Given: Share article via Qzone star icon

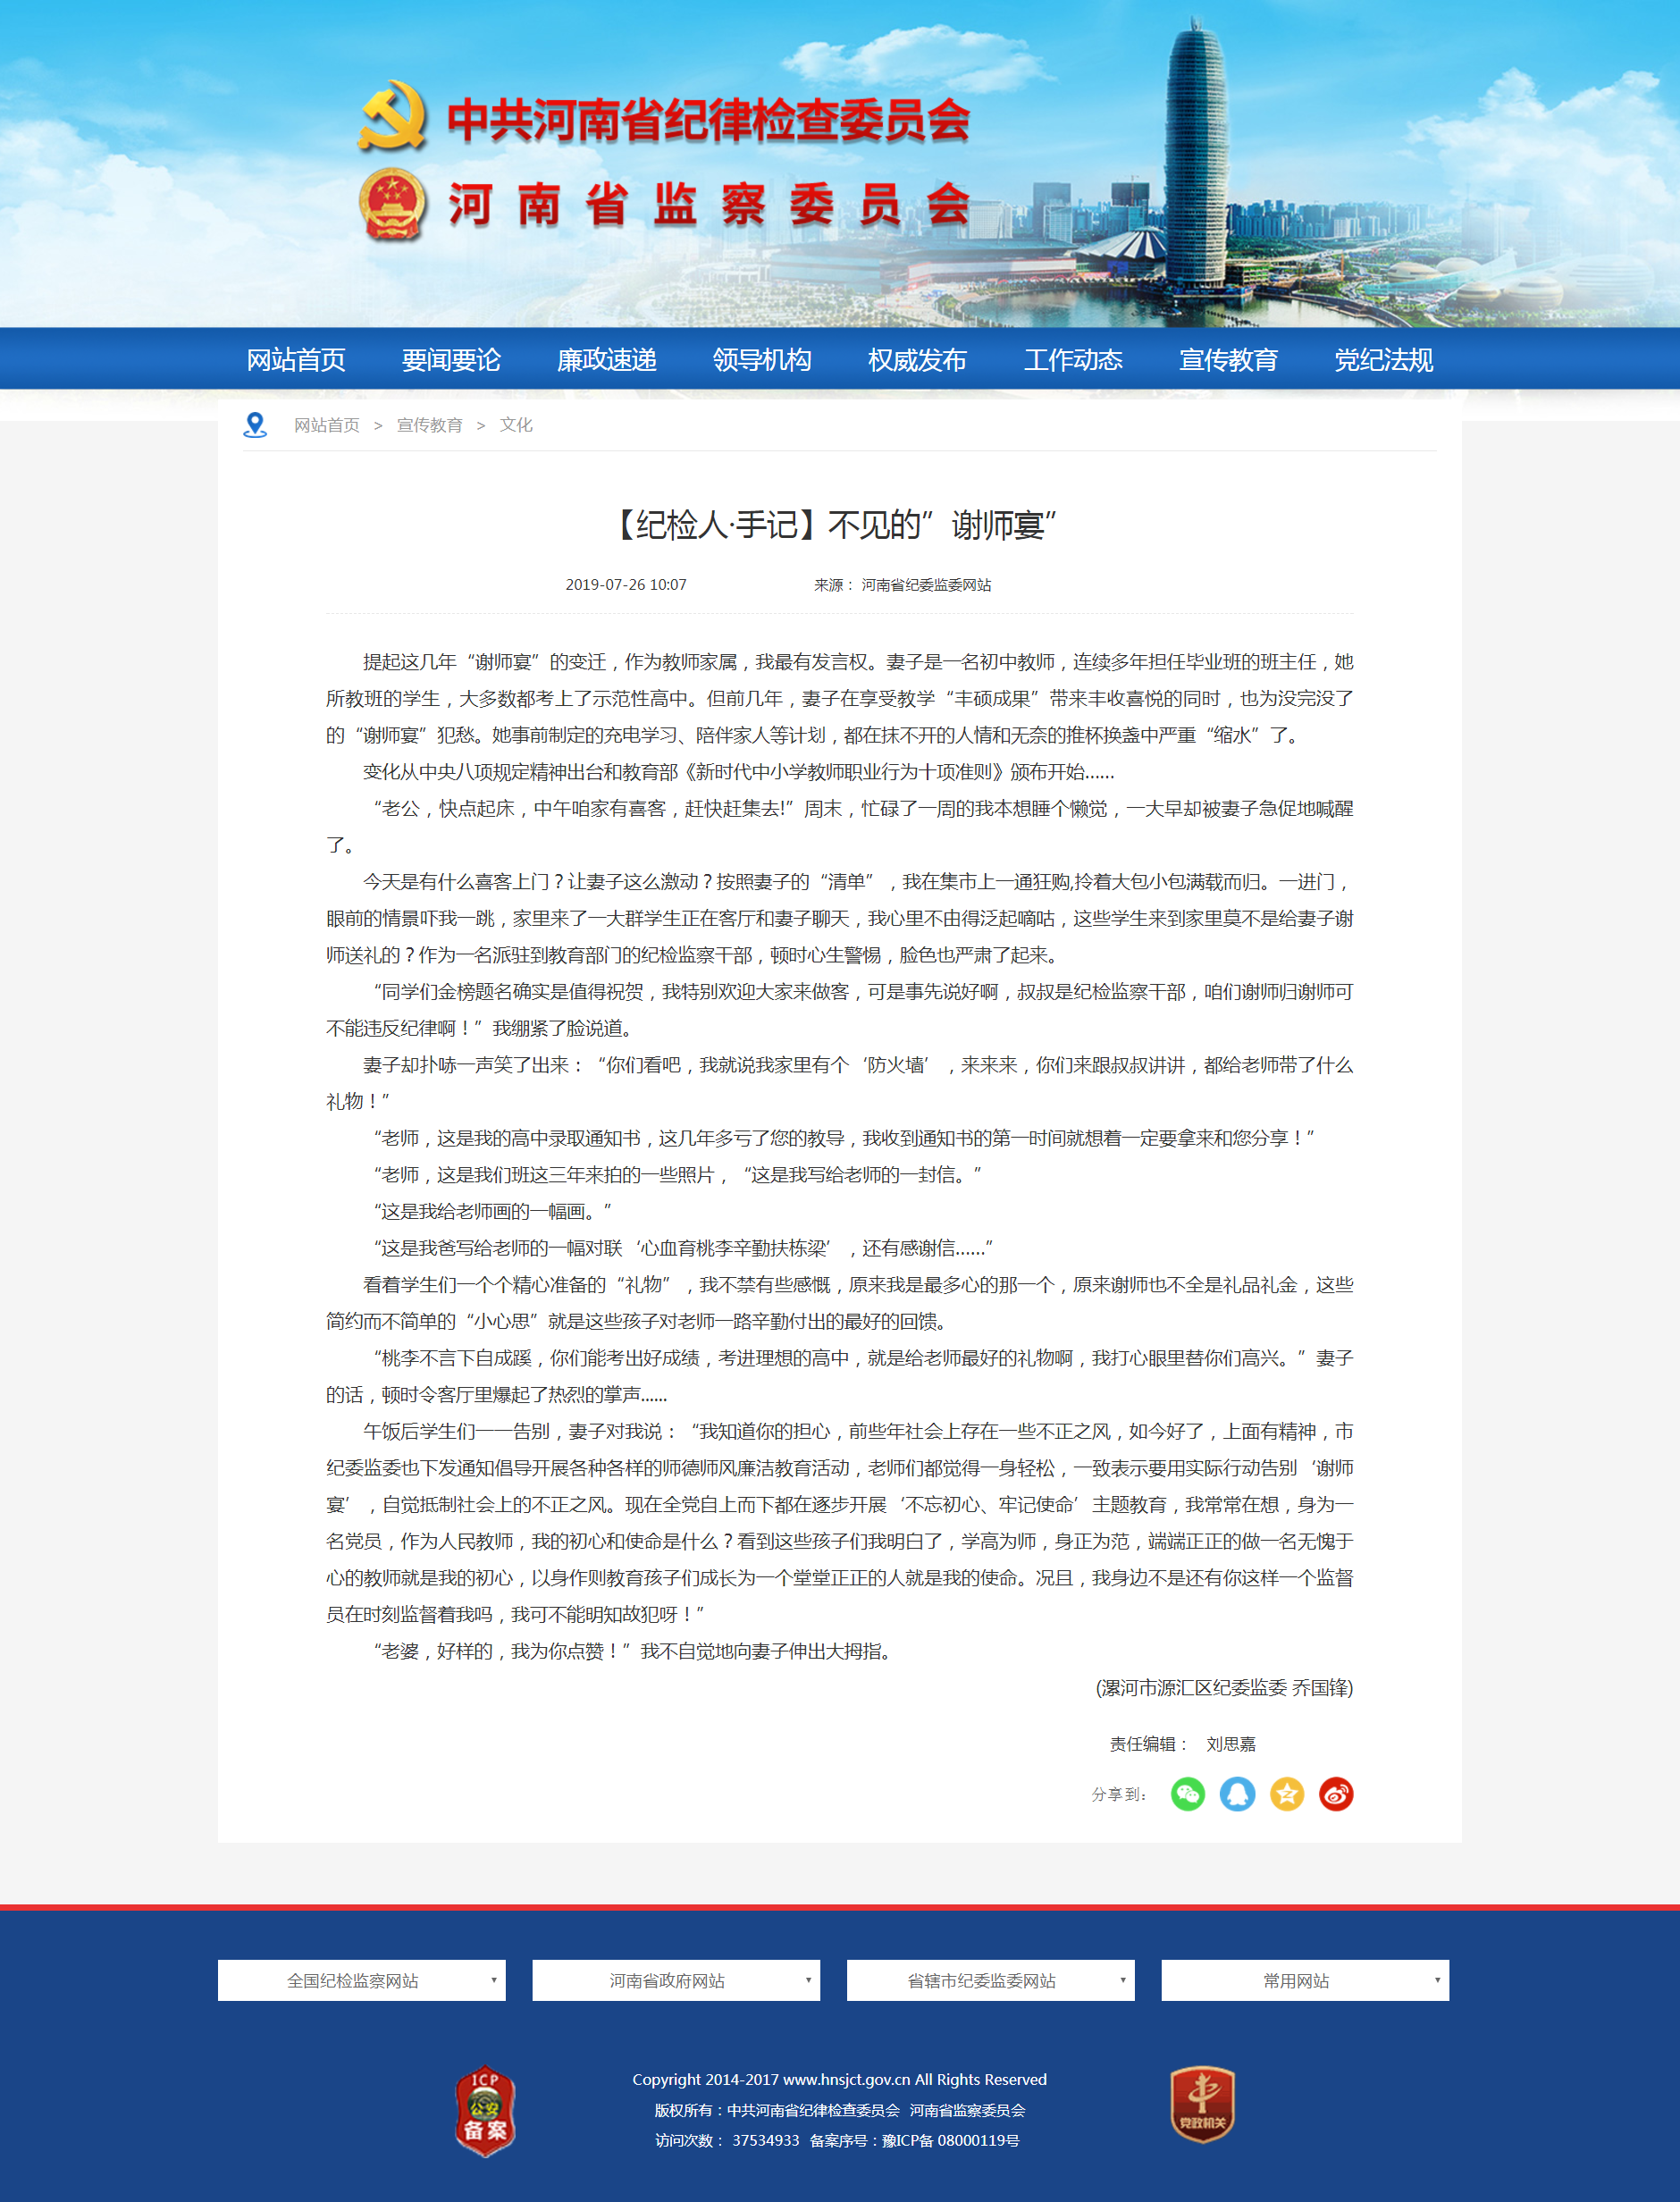Looking at the screenshot, I should click(x=1287, y=1794).
